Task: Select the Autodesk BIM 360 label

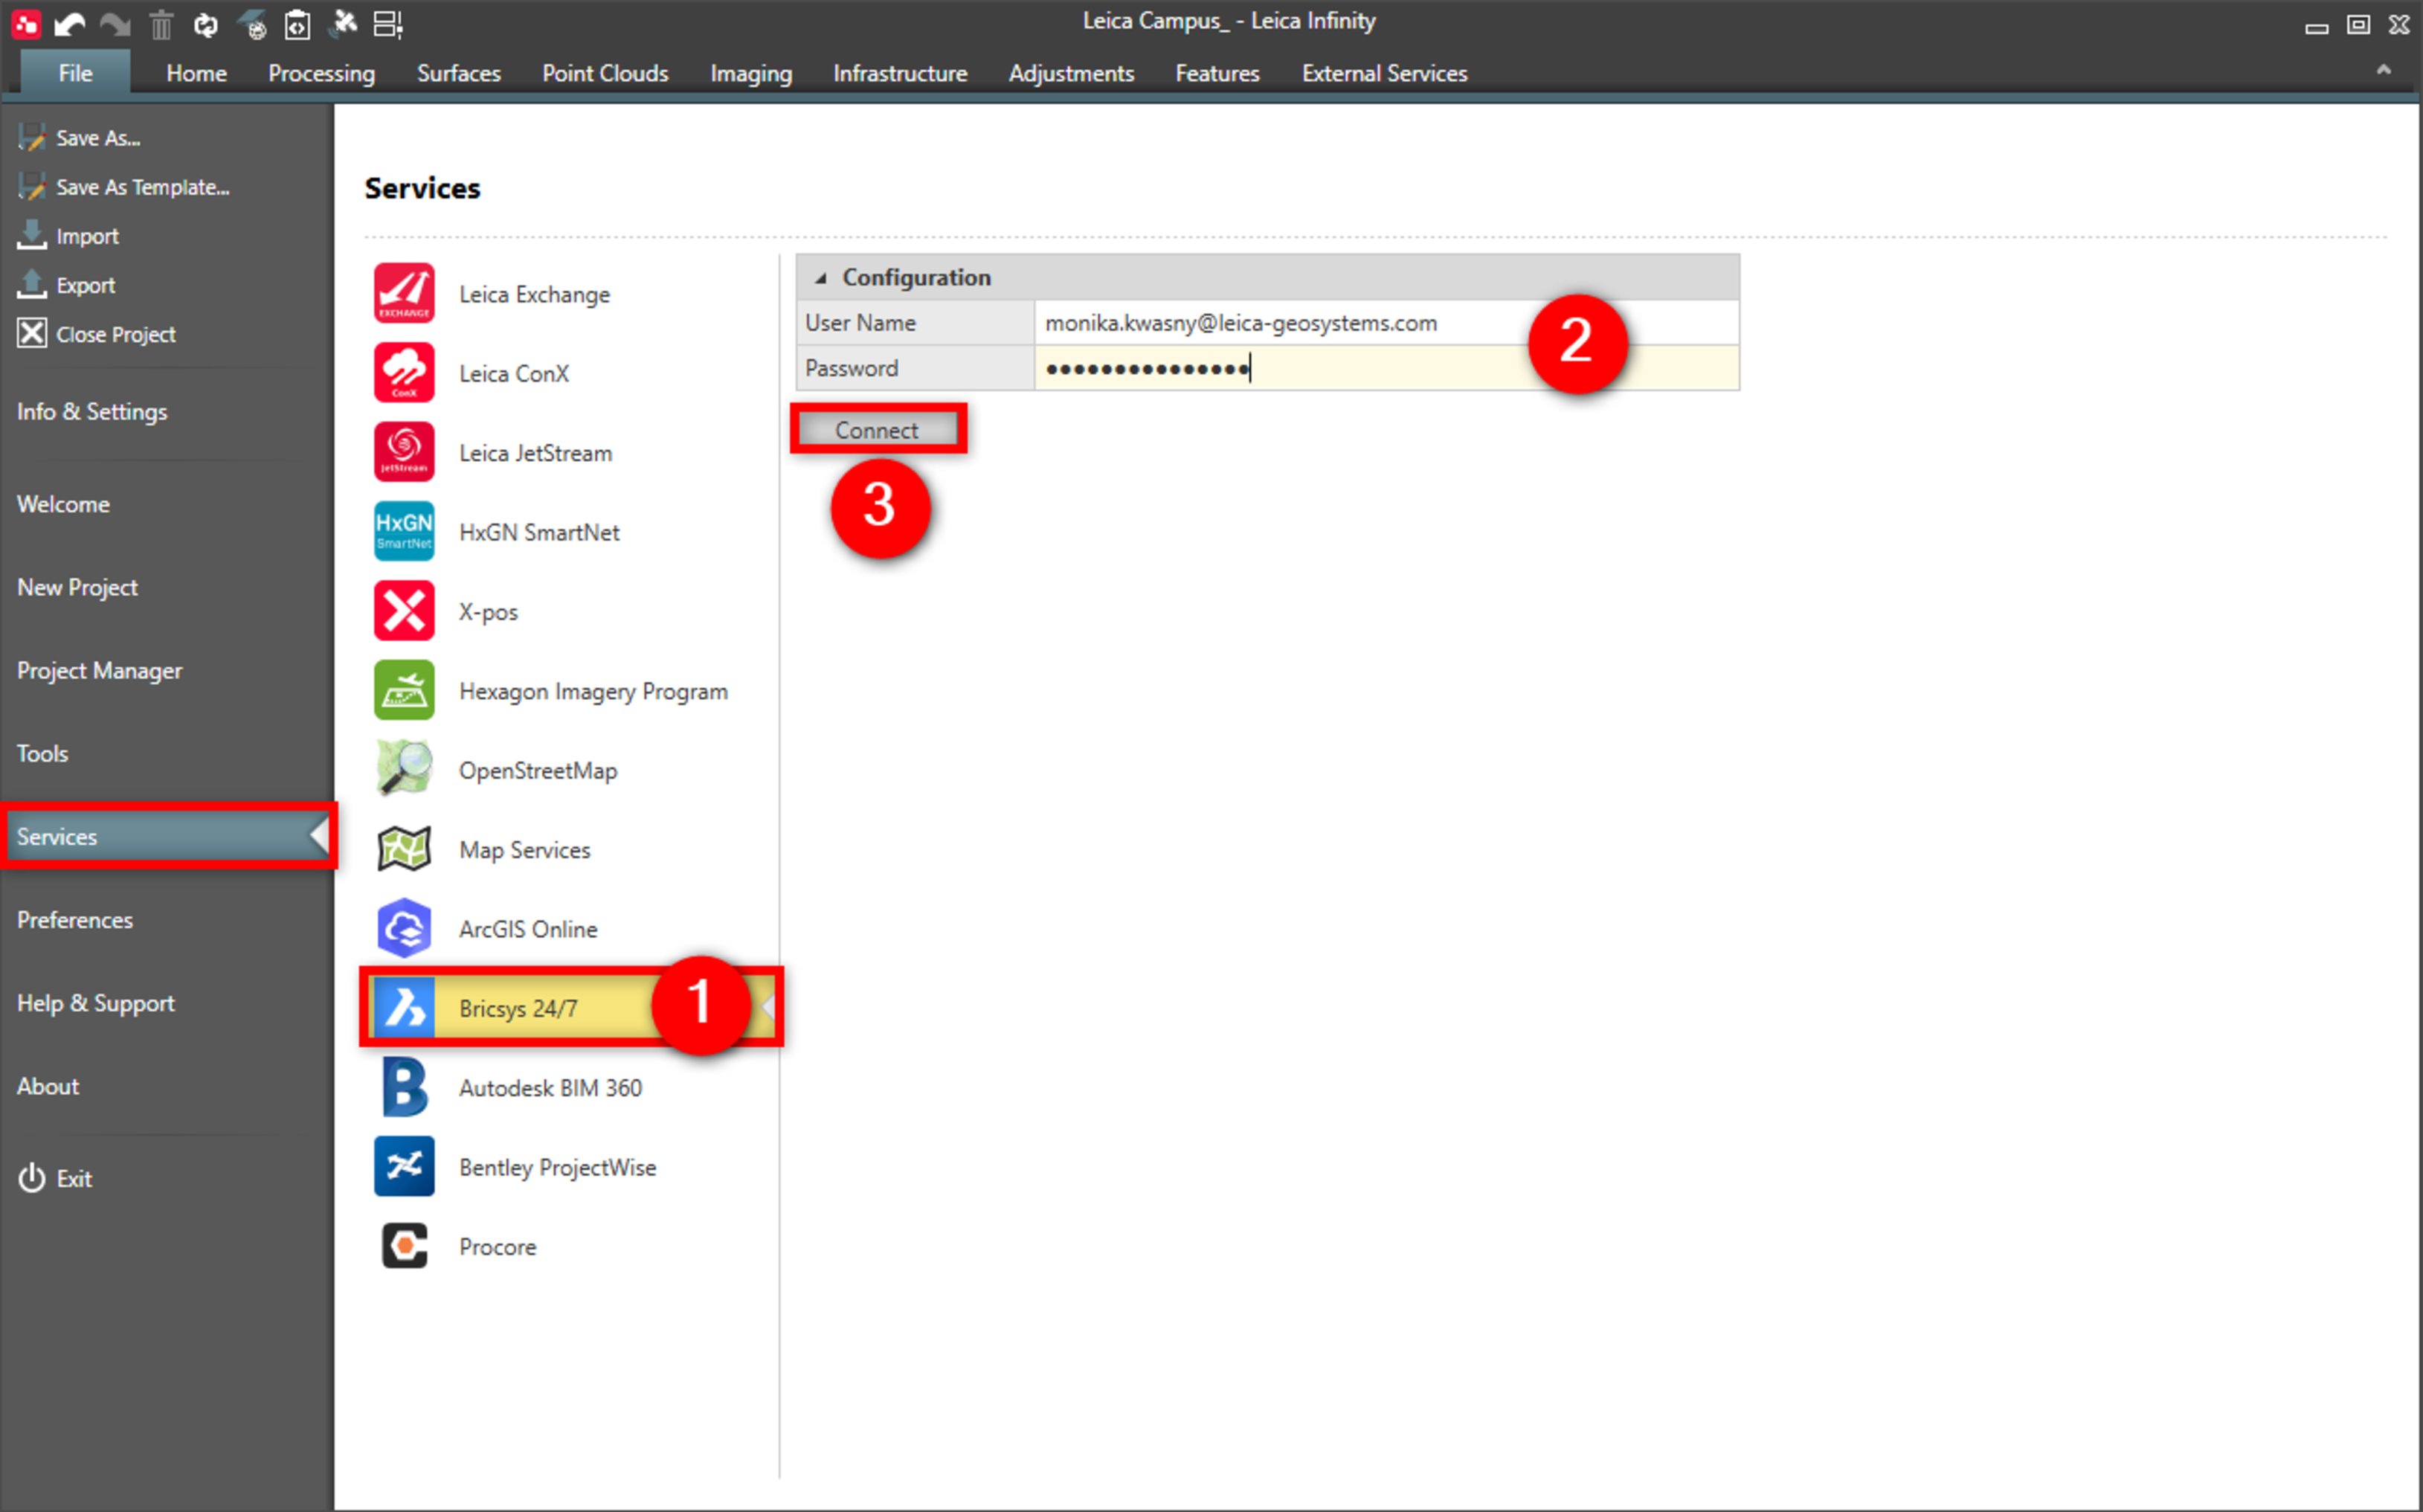Action: tap(551, 1087)
